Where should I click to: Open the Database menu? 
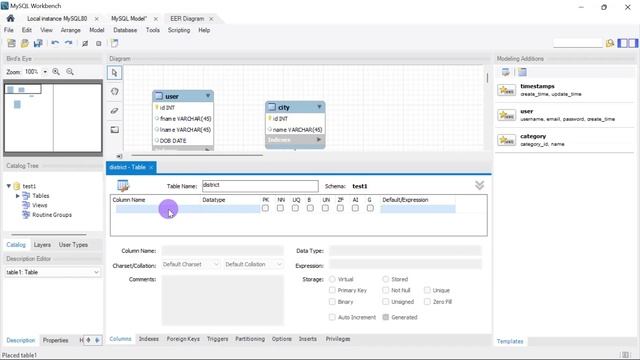tap(125, 30)
